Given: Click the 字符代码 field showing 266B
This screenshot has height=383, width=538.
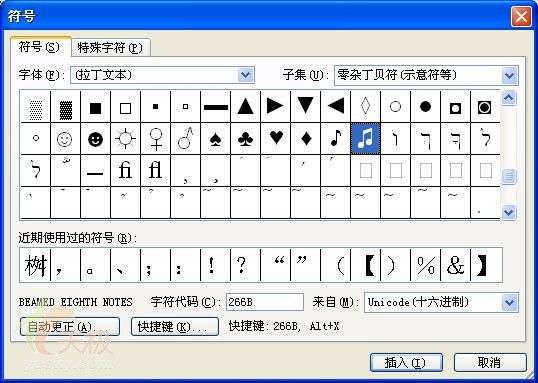Looking at the screenshot, I should point(265,302).
